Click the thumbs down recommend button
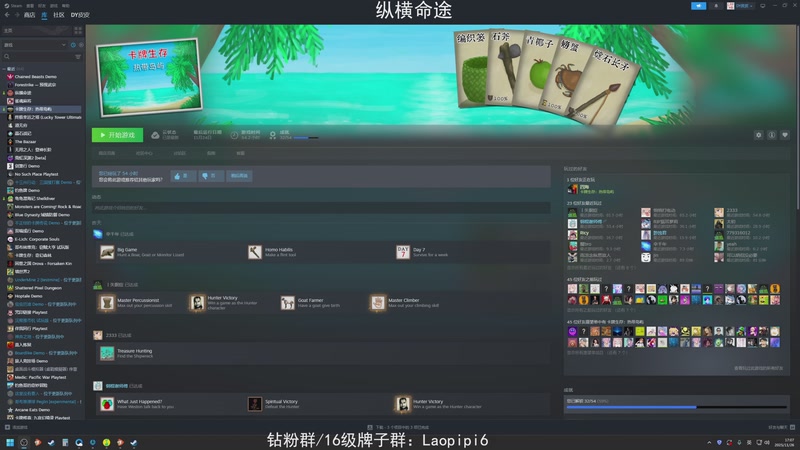800x450 pixels. pyautogui.click(x=210, y=176)
